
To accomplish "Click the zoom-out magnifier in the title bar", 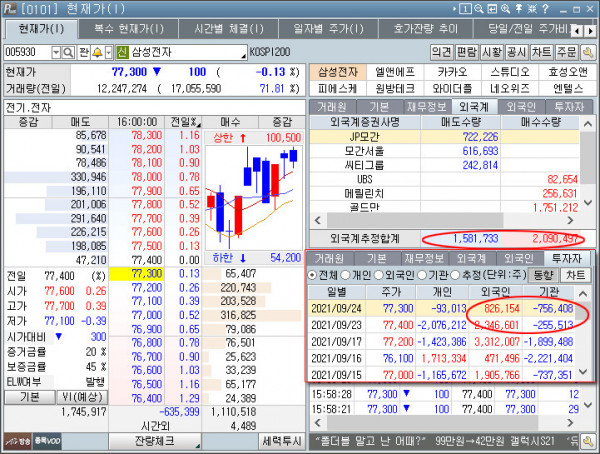I will pyautogui.click(x=479, y=9).
